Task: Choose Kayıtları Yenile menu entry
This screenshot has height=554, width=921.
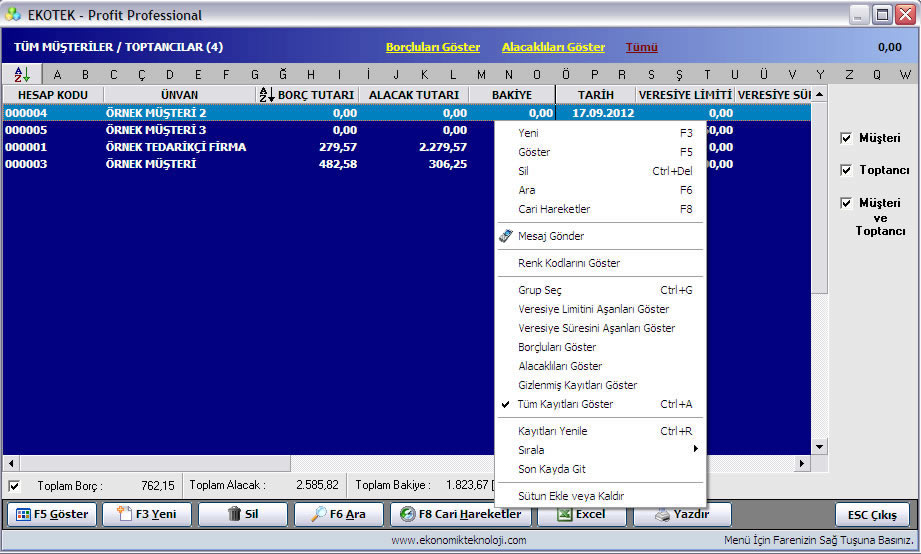Action: pyautogui.click(x=600, y=431)
